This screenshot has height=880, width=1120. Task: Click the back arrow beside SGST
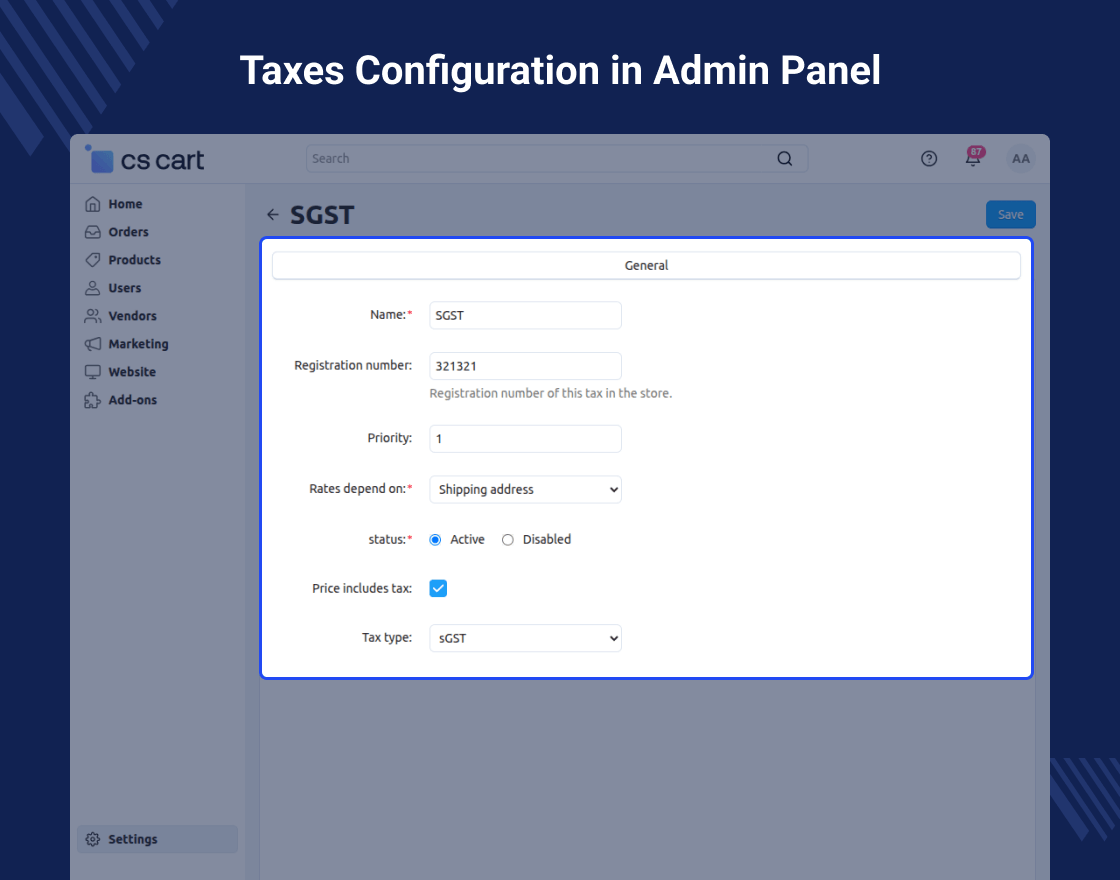(x=273, y=214)
